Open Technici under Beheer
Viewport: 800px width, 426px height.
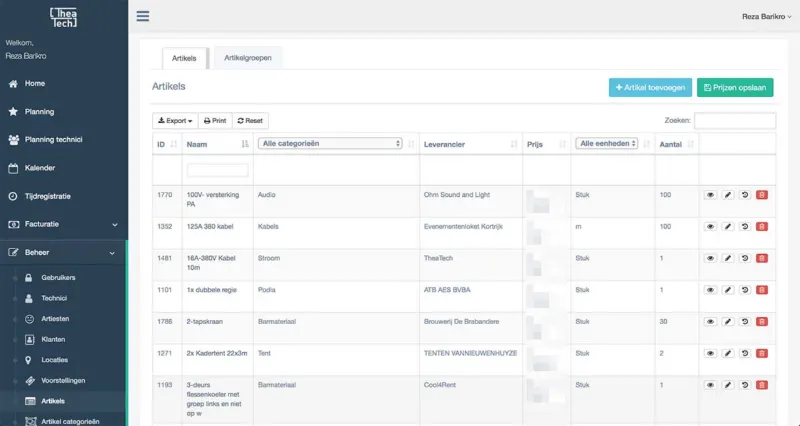click(54, 298)
